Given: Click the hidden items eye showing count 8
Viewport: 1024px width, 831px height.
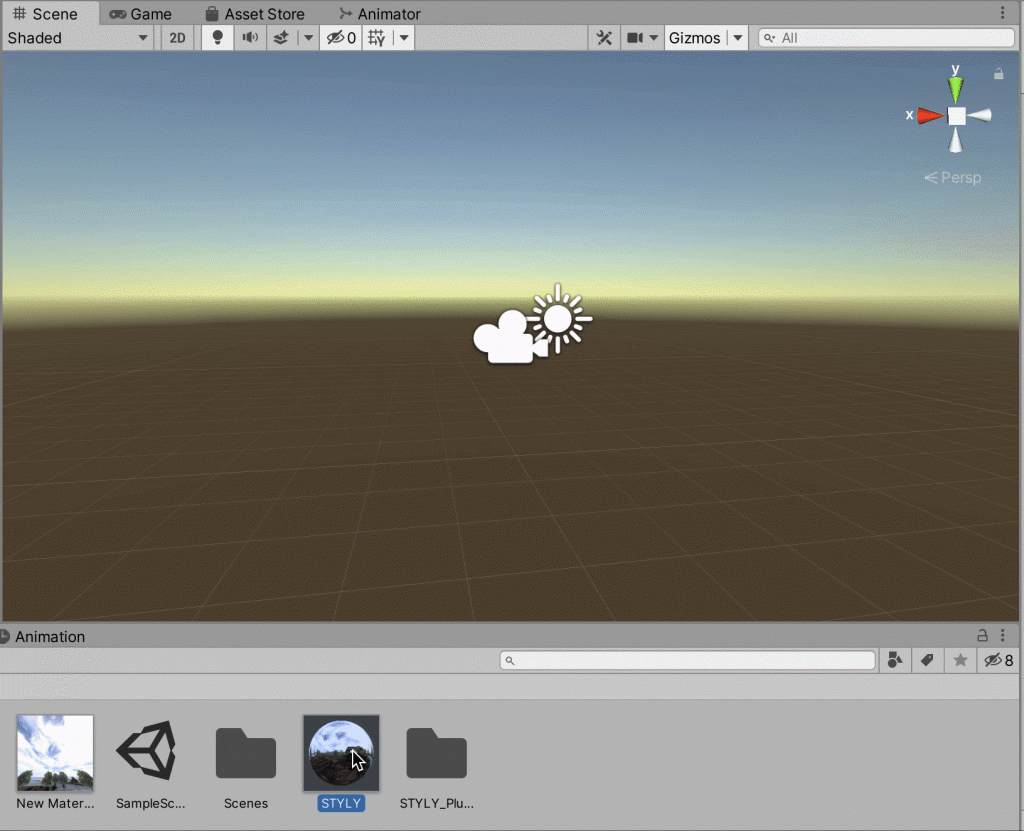Looking at the screenshot, I should [993, 660].
